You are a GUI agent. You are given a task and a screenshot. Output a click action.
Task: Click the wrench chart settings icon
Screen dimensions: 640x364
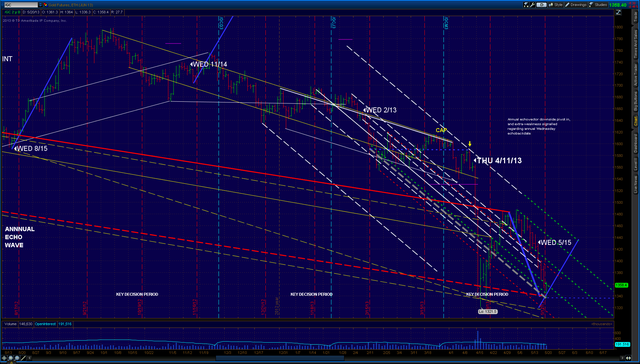click(533, 5)
